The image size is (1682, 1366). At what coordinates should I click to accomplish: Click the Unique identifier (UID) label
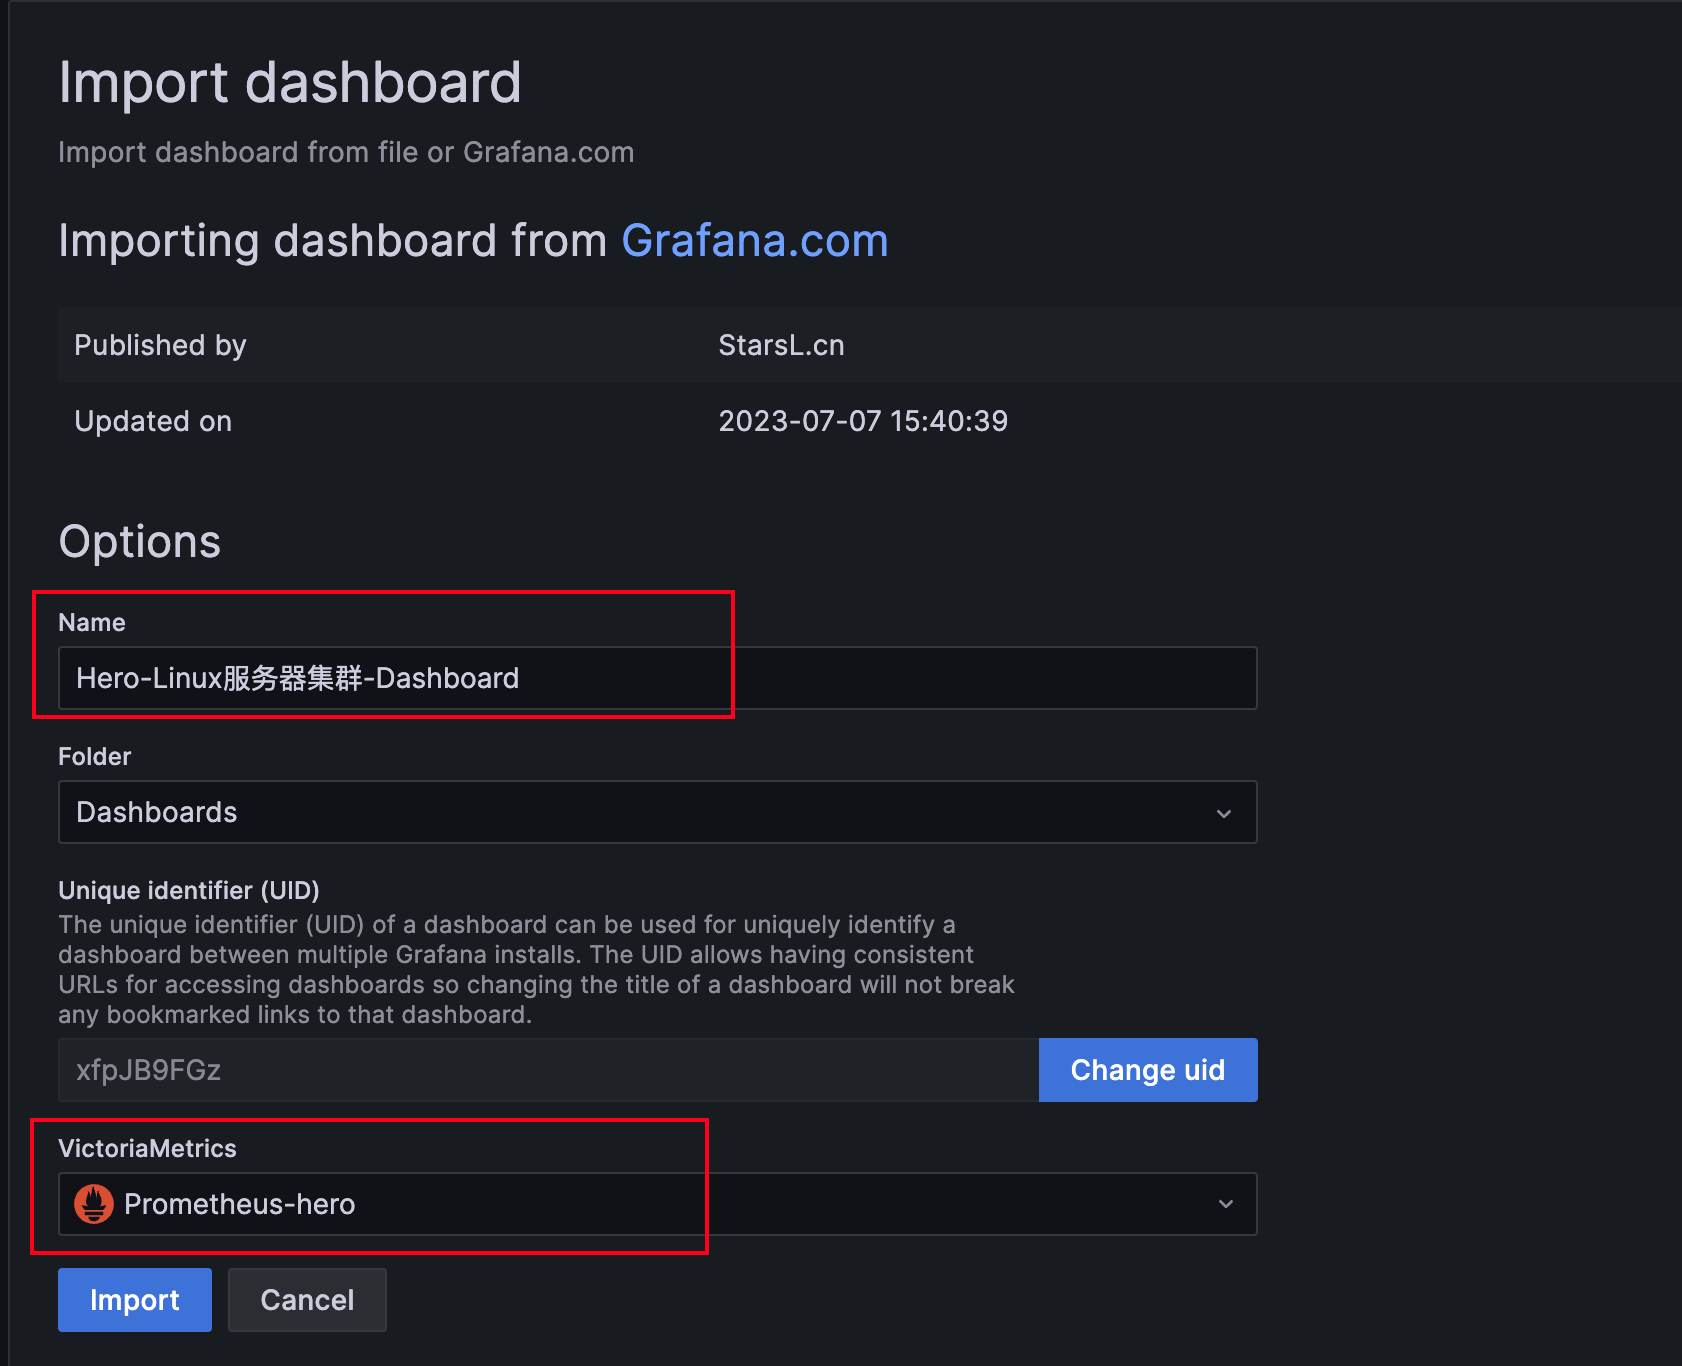click(189, 890)
